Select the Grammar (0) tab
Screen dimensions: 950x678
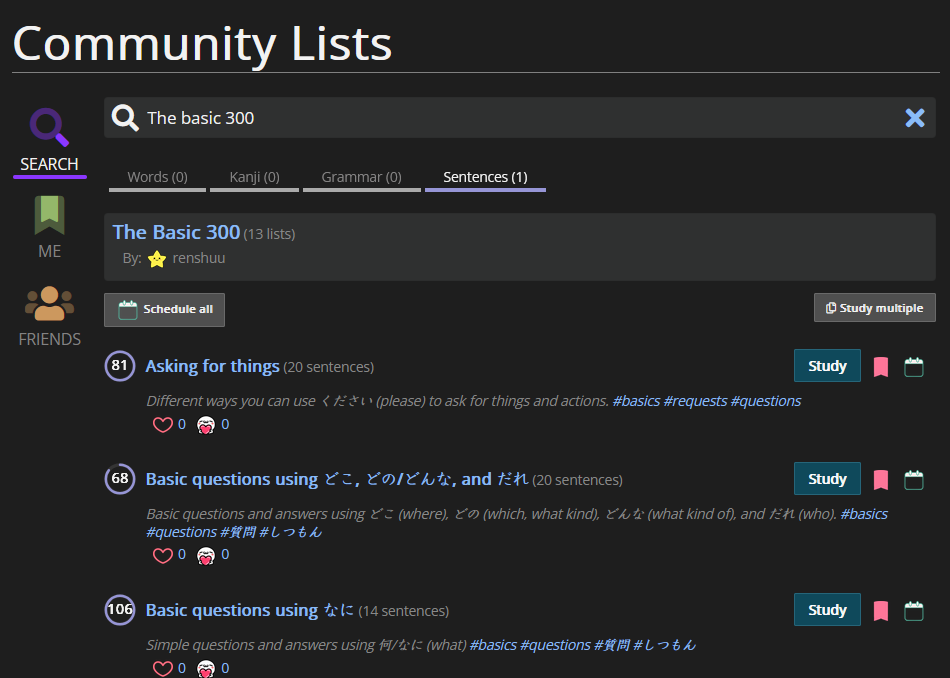362,178
